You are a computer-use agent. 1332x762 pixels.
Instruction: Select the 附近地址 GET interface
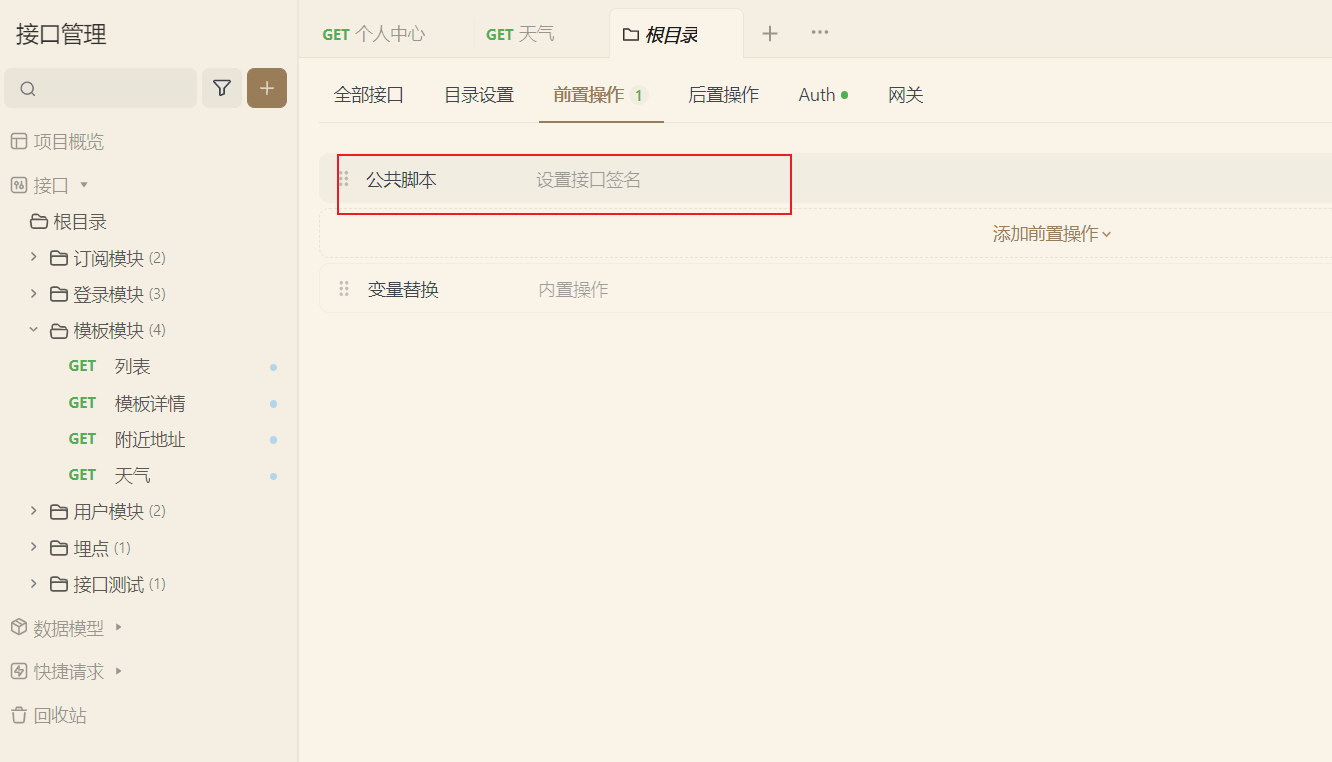pyautogui.click(x=149, y=439)
